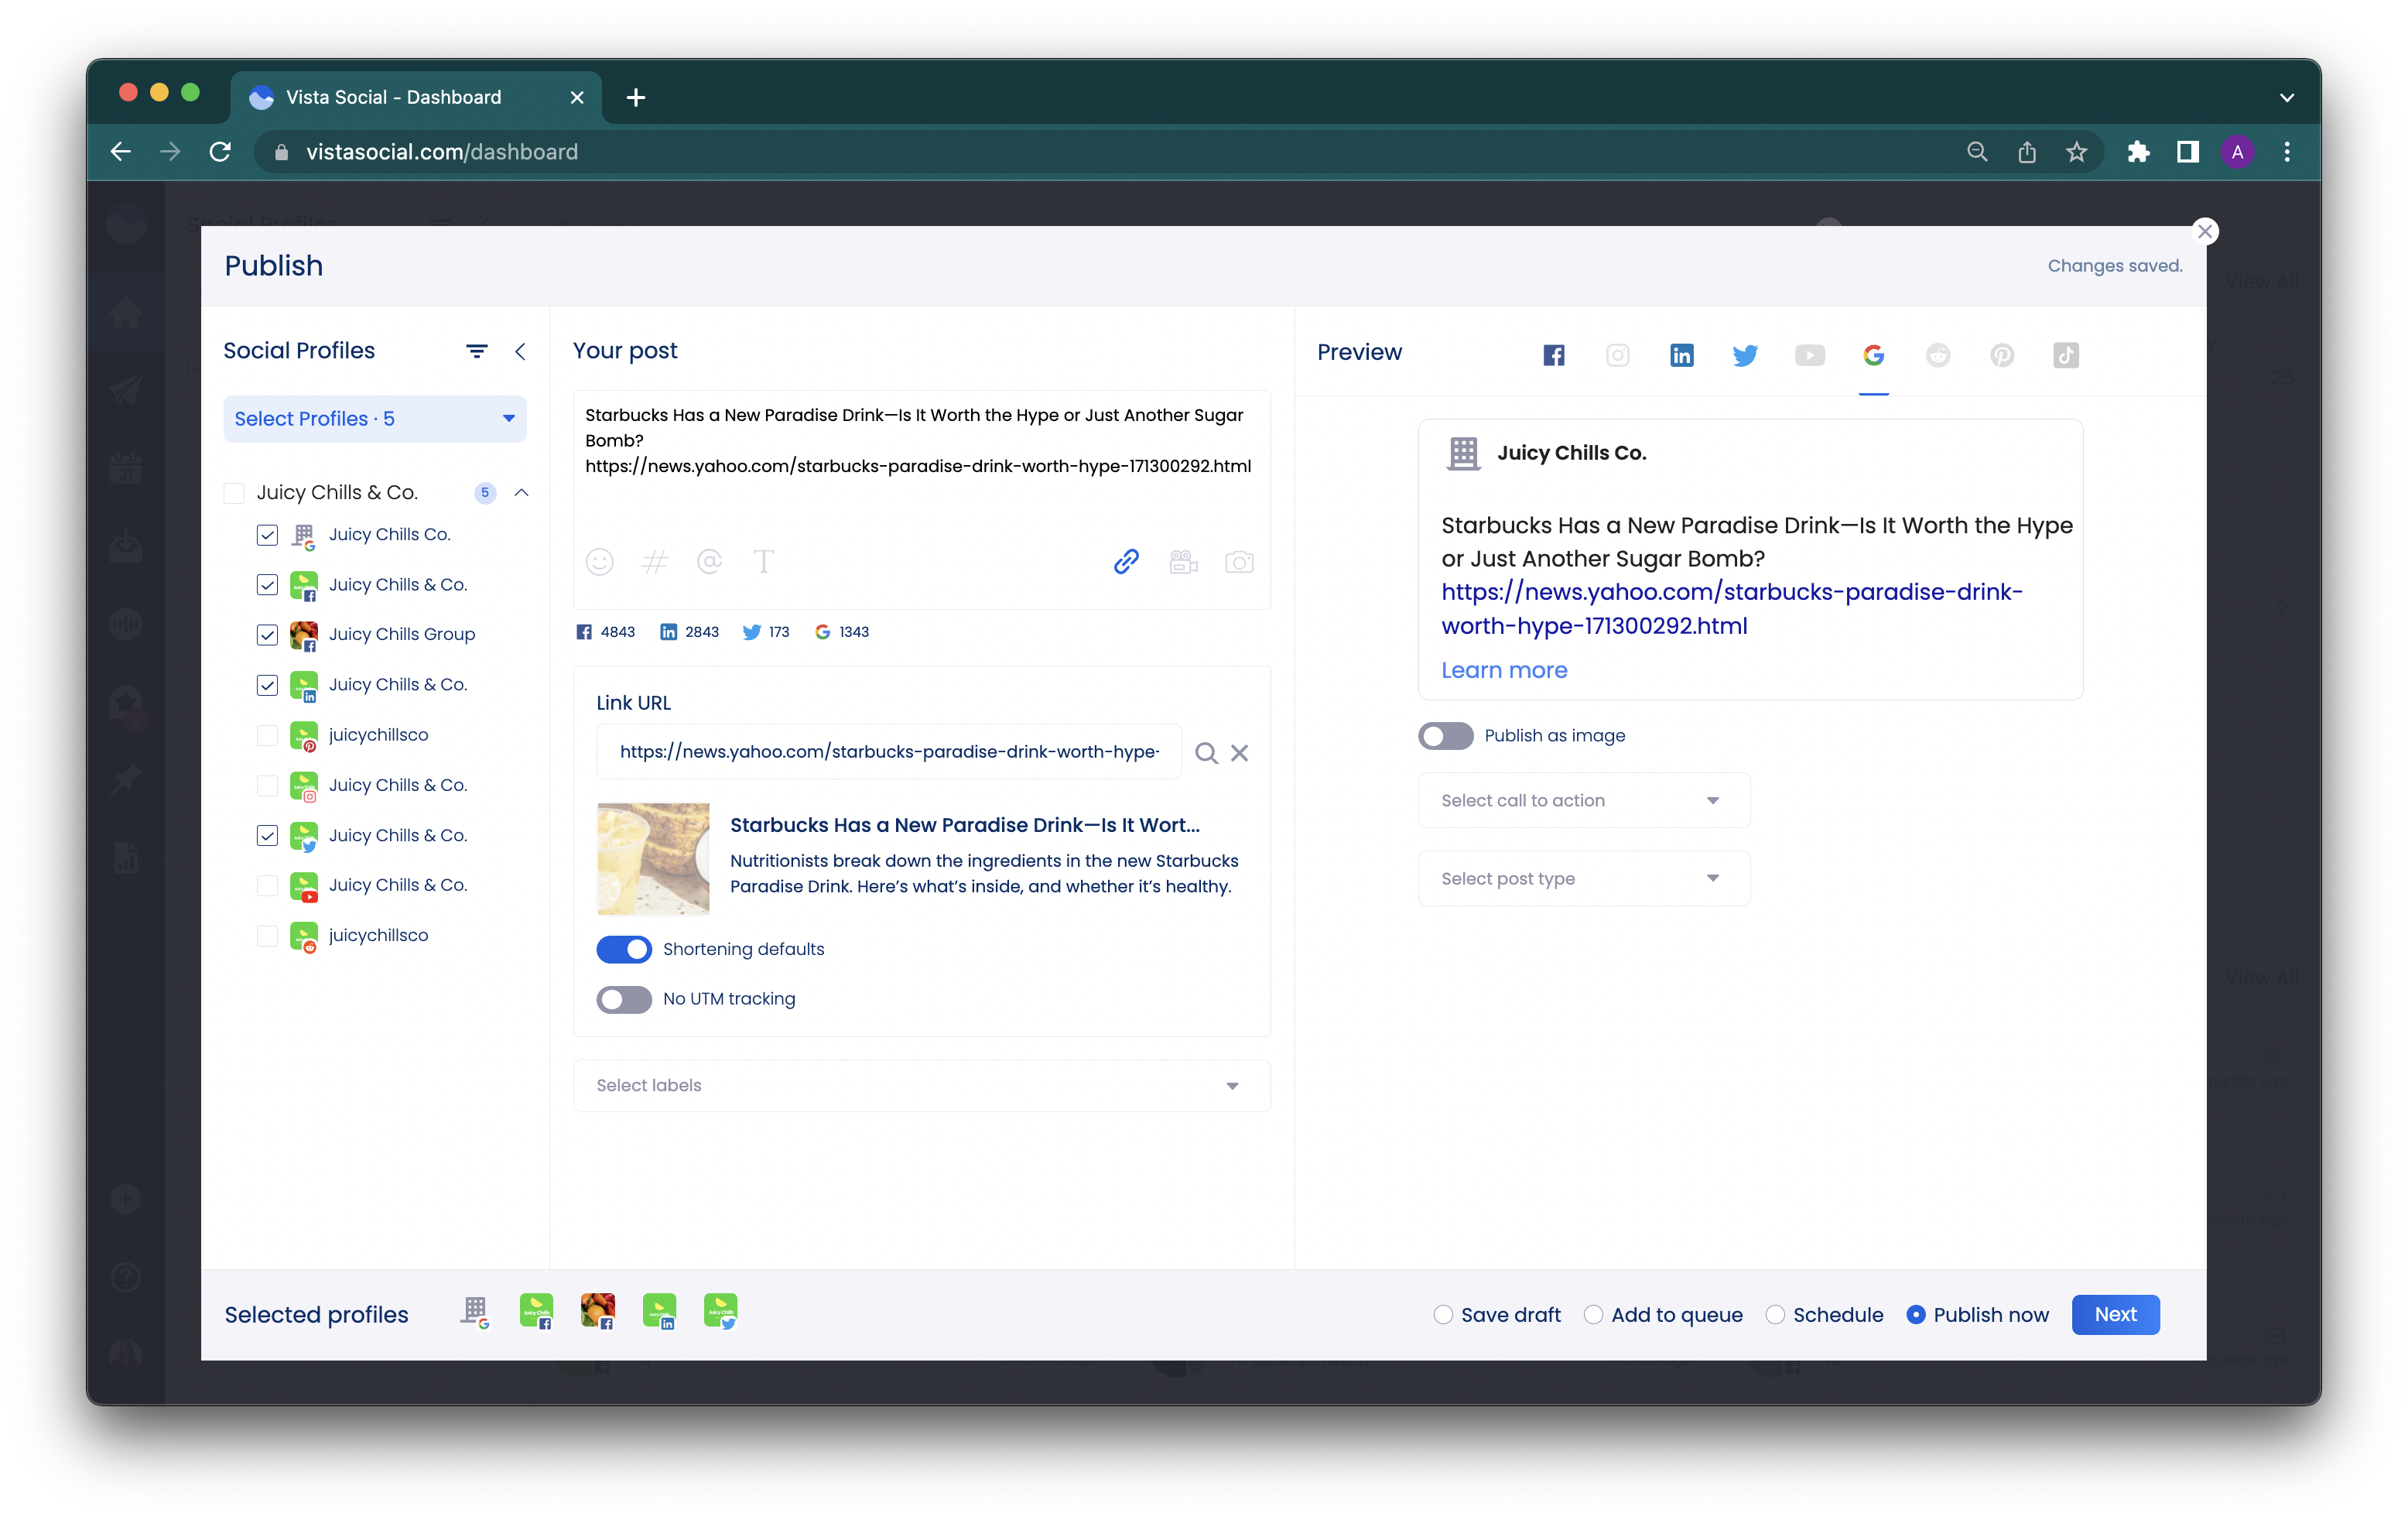This screenshot has width=2408, height=1520.
Task: Enable Publish as image toggle
Action: 1445,736
